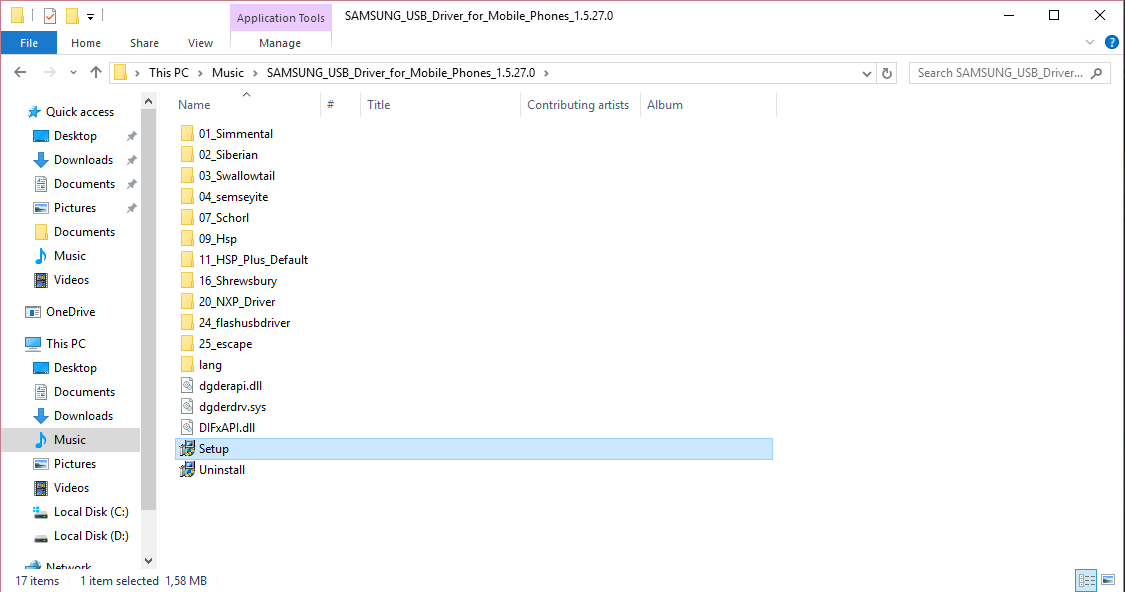
Task: Select the 16_Shrewsbury folder
Action: point(237,281)
